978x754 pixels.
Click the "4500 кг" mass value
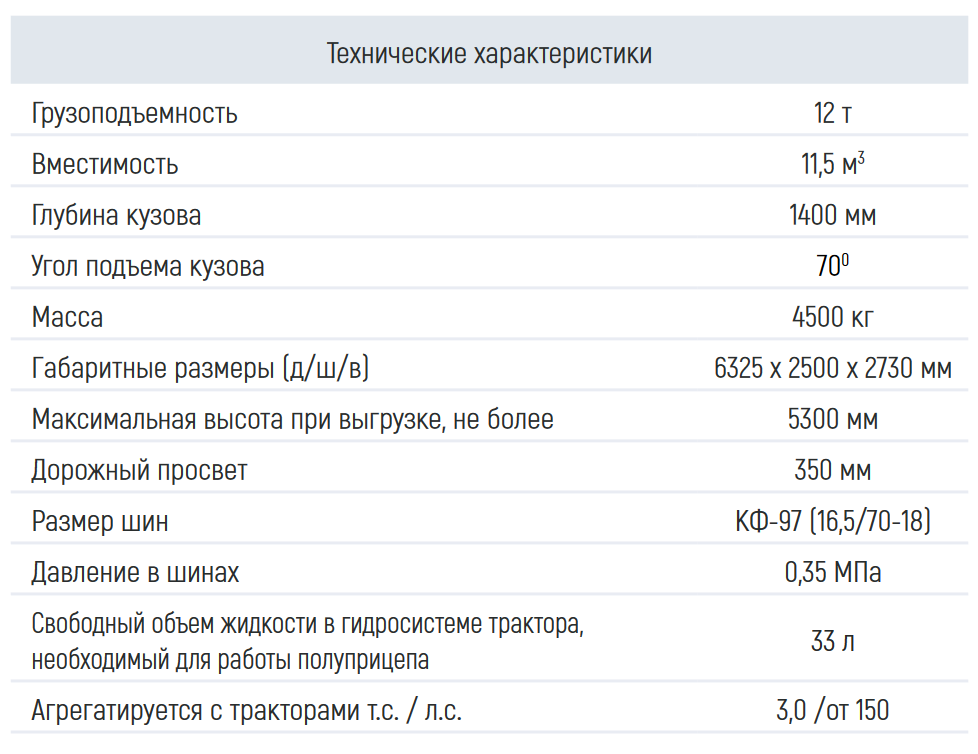[832, 318]
